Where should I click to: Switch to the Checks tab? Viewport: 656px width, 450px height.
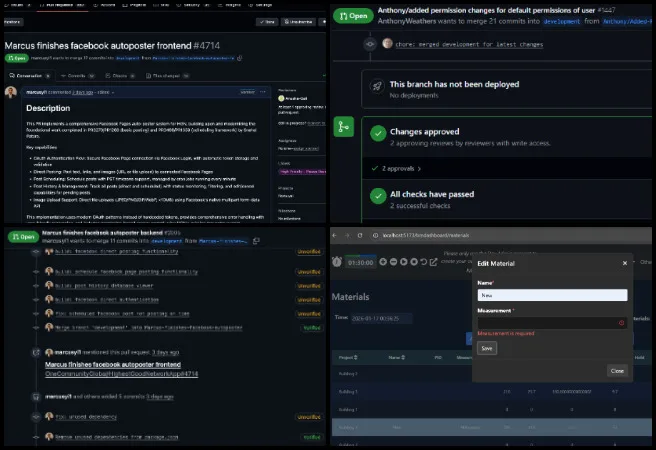pyautogui.click(x=120, y=76)
